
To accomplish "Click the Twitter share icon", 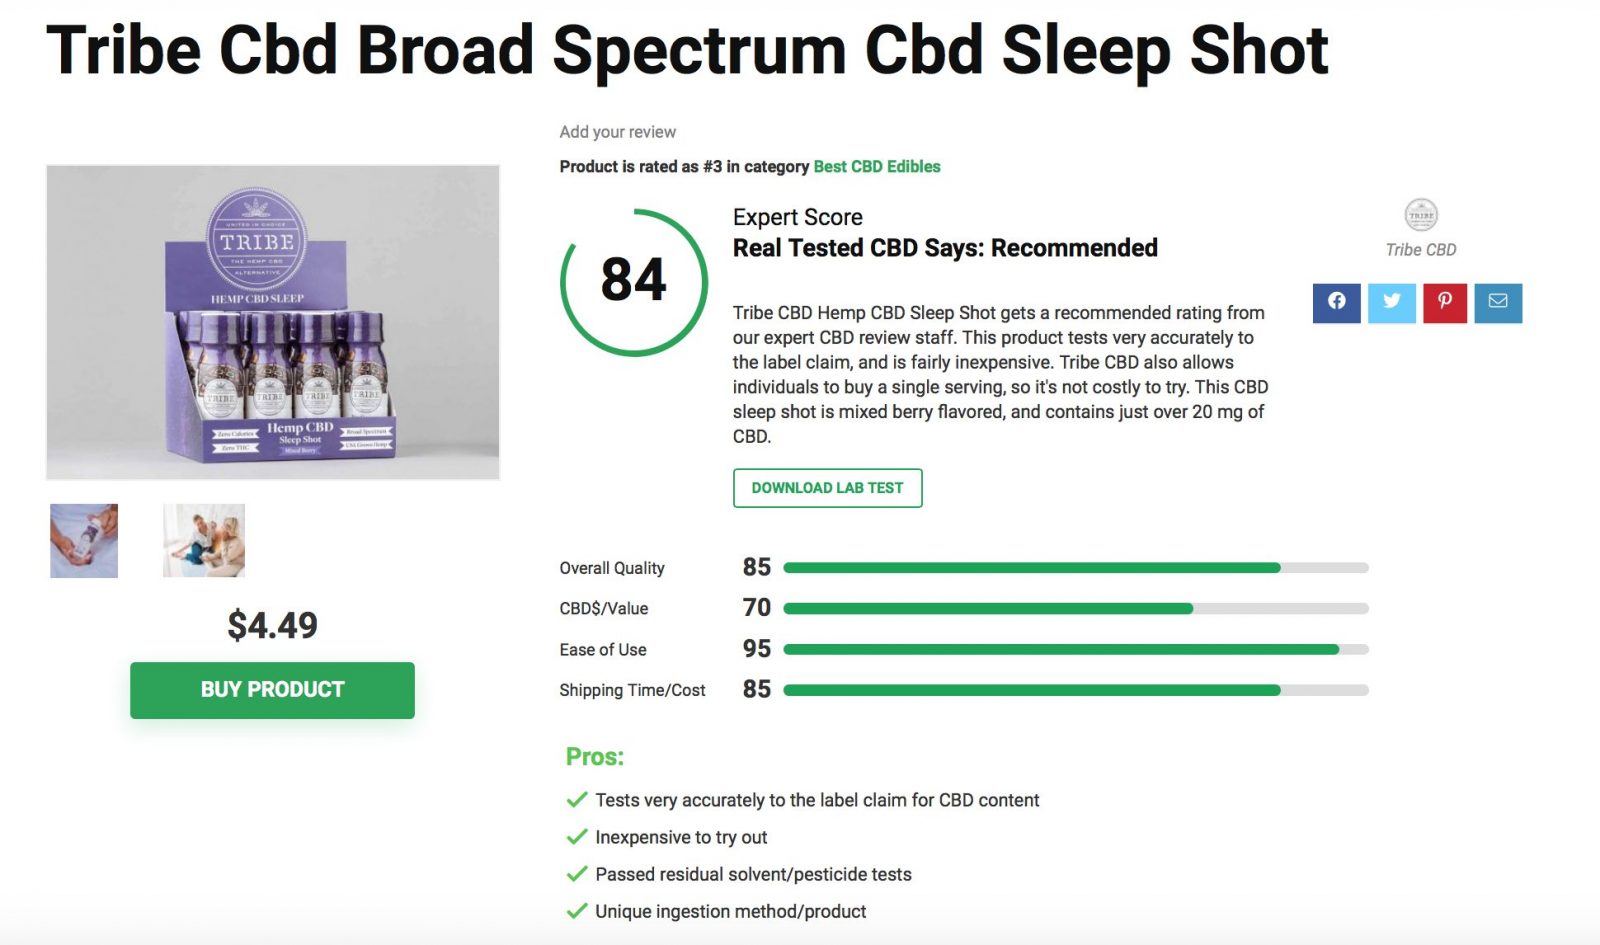I will coord(1391,303).
